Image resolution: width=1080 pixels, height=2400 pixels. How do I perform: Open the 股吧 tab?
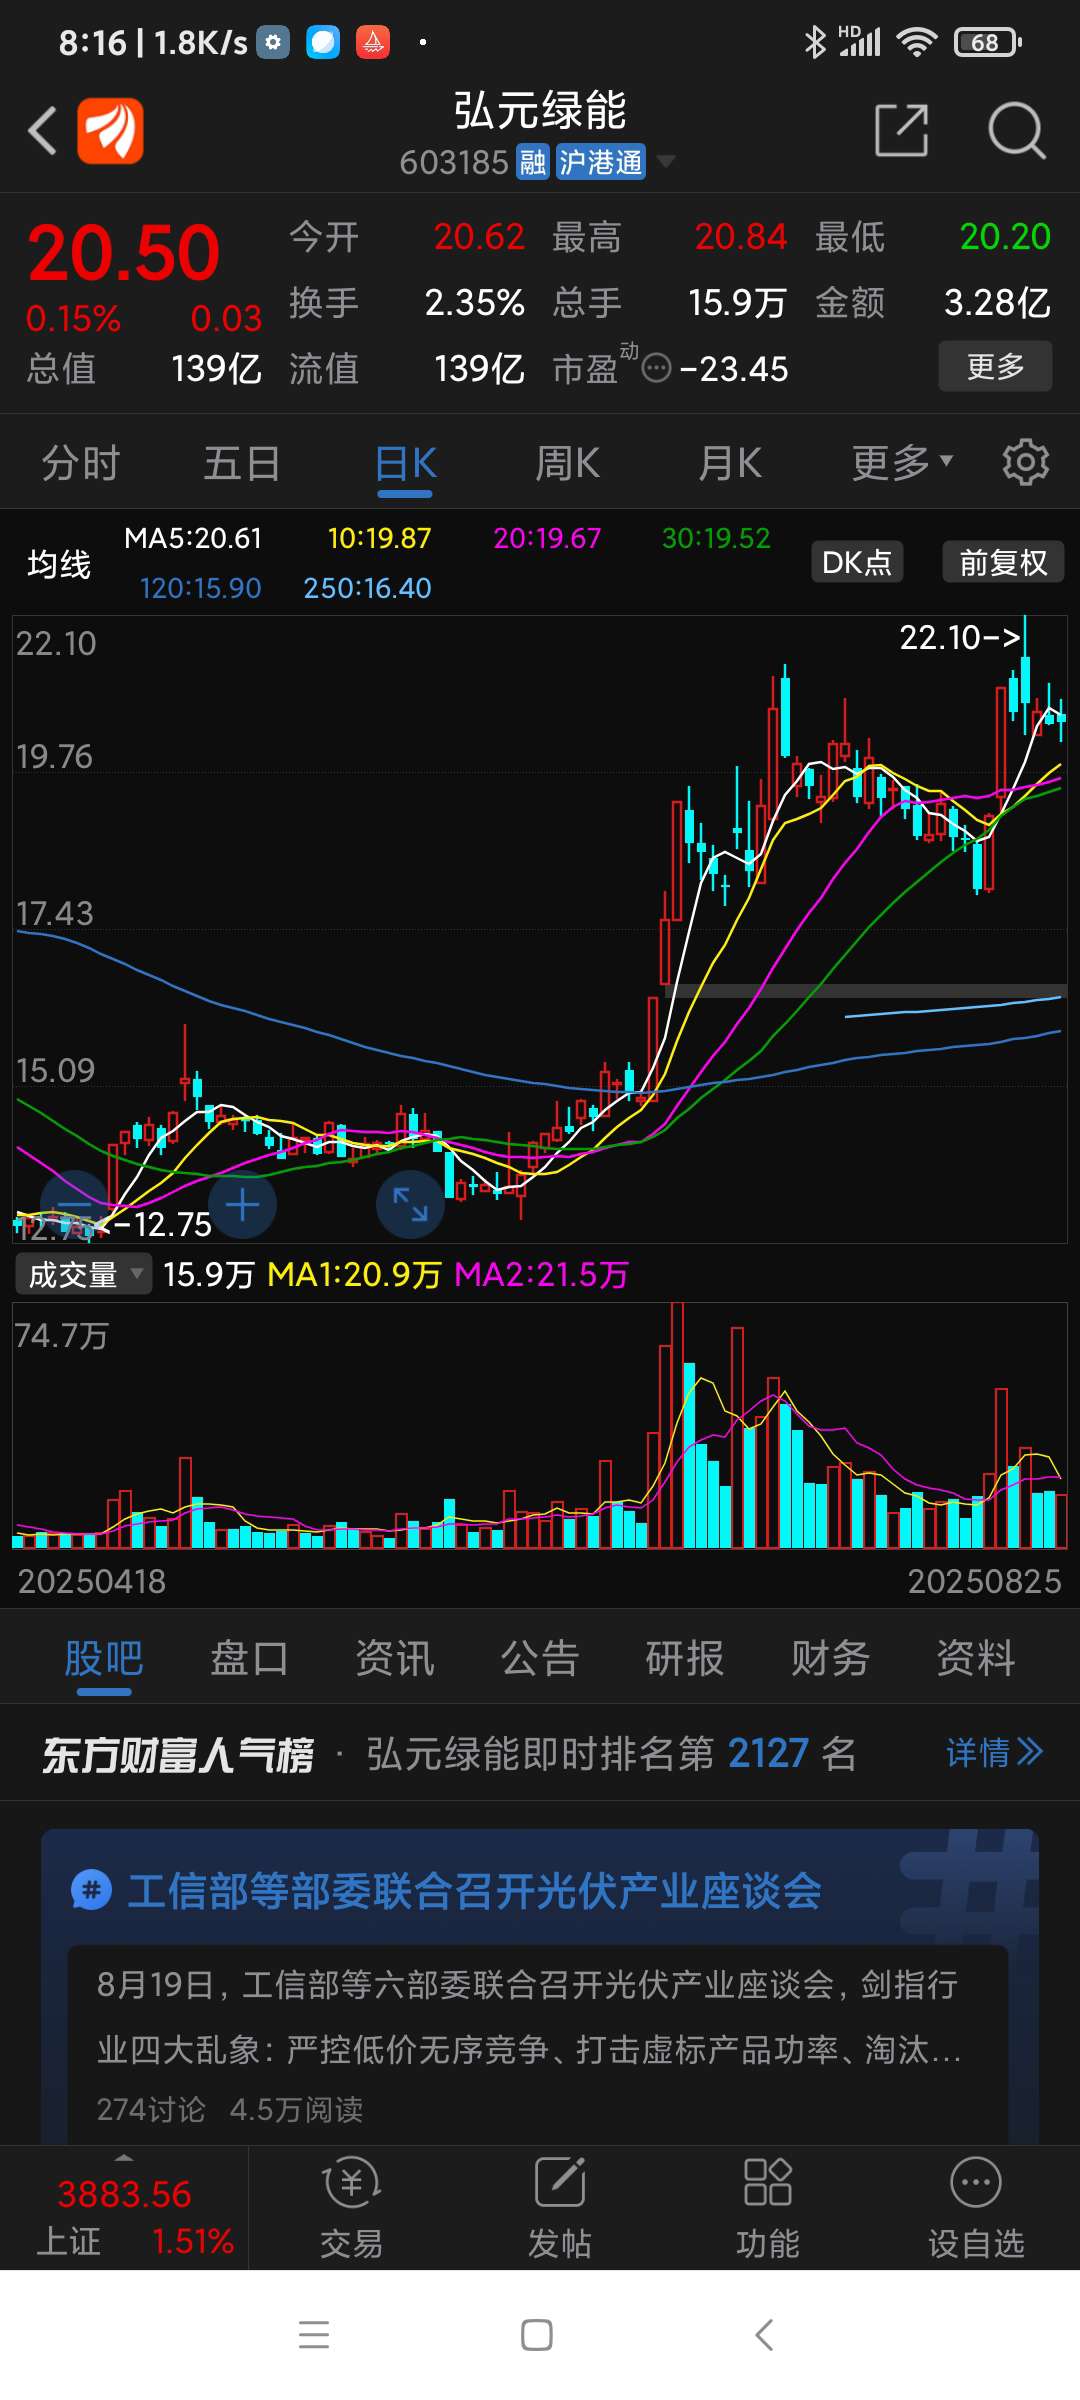tap(104, 1658)
